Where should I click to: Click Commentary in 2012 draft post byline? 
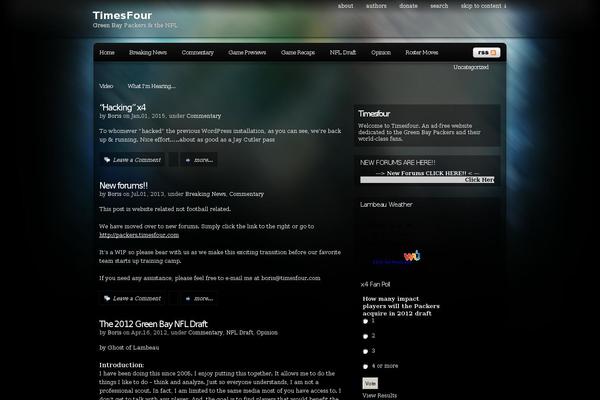(x=205, y=333)
